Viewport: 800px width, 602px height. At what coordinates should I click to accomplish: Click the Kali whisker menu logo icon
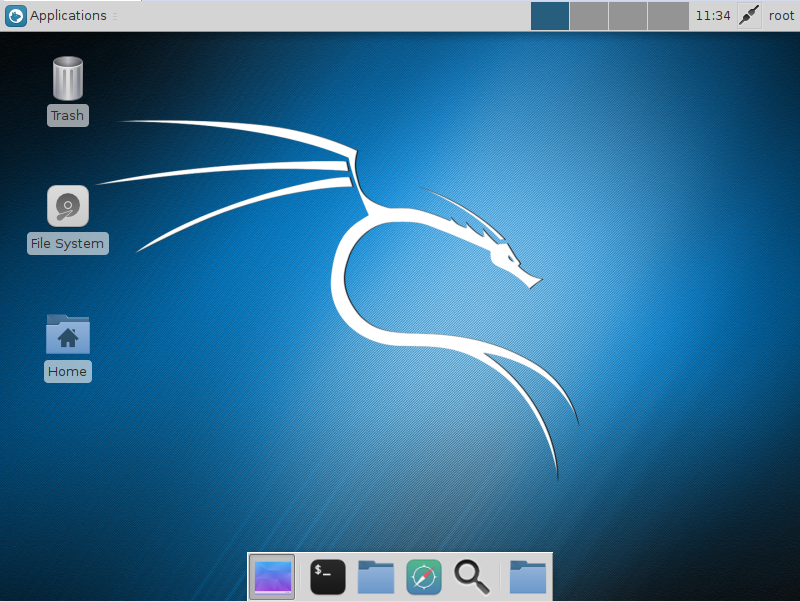pos(16,16)
